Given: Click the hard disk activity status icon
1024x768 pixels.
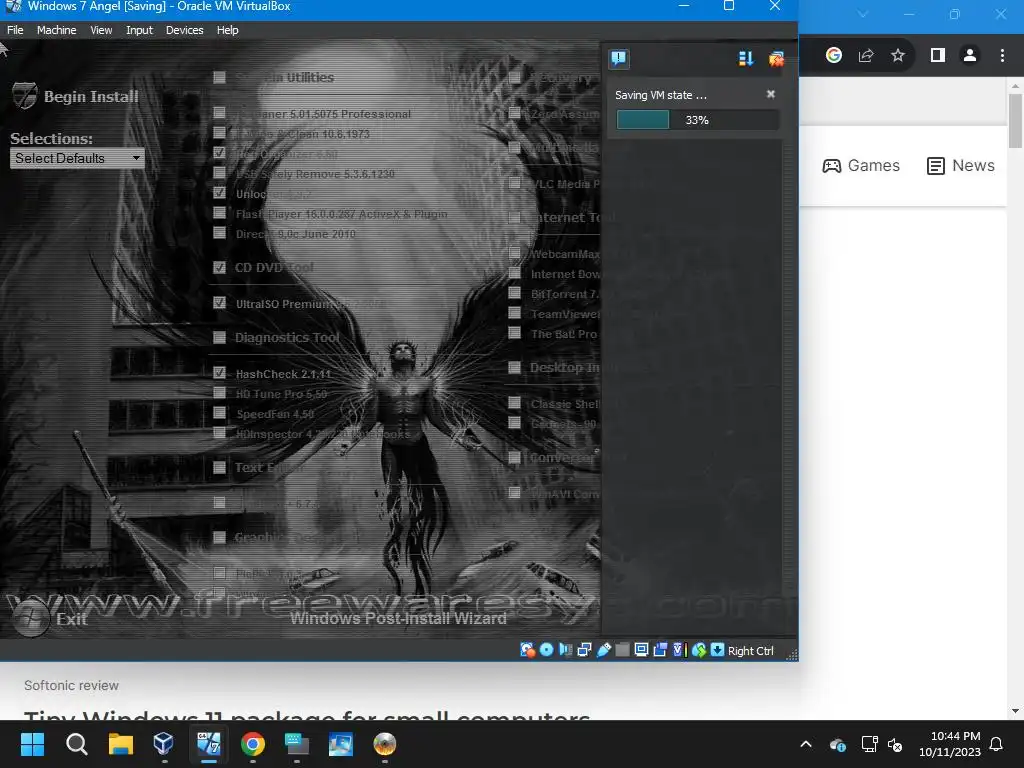Looking at the screenshot, I should click(x=527, y=650).
